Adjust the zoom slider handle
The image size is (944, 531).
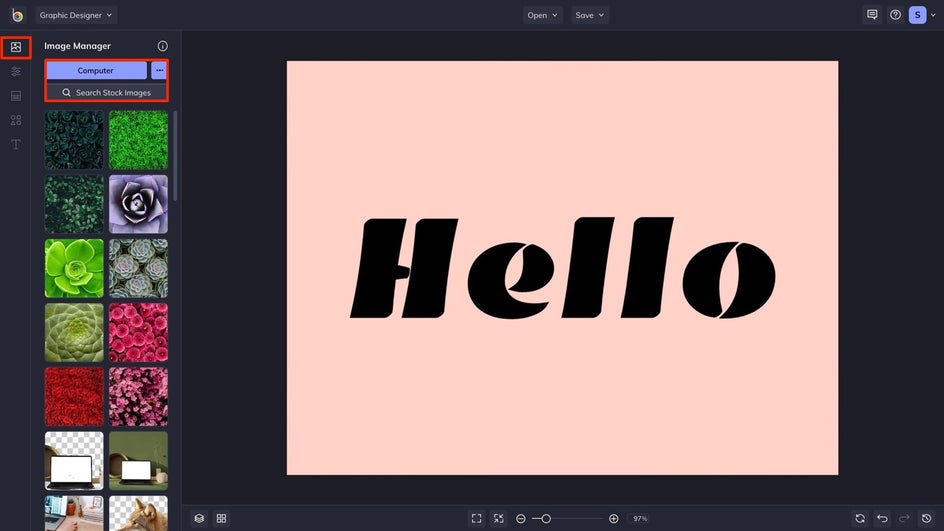[546, 518]
